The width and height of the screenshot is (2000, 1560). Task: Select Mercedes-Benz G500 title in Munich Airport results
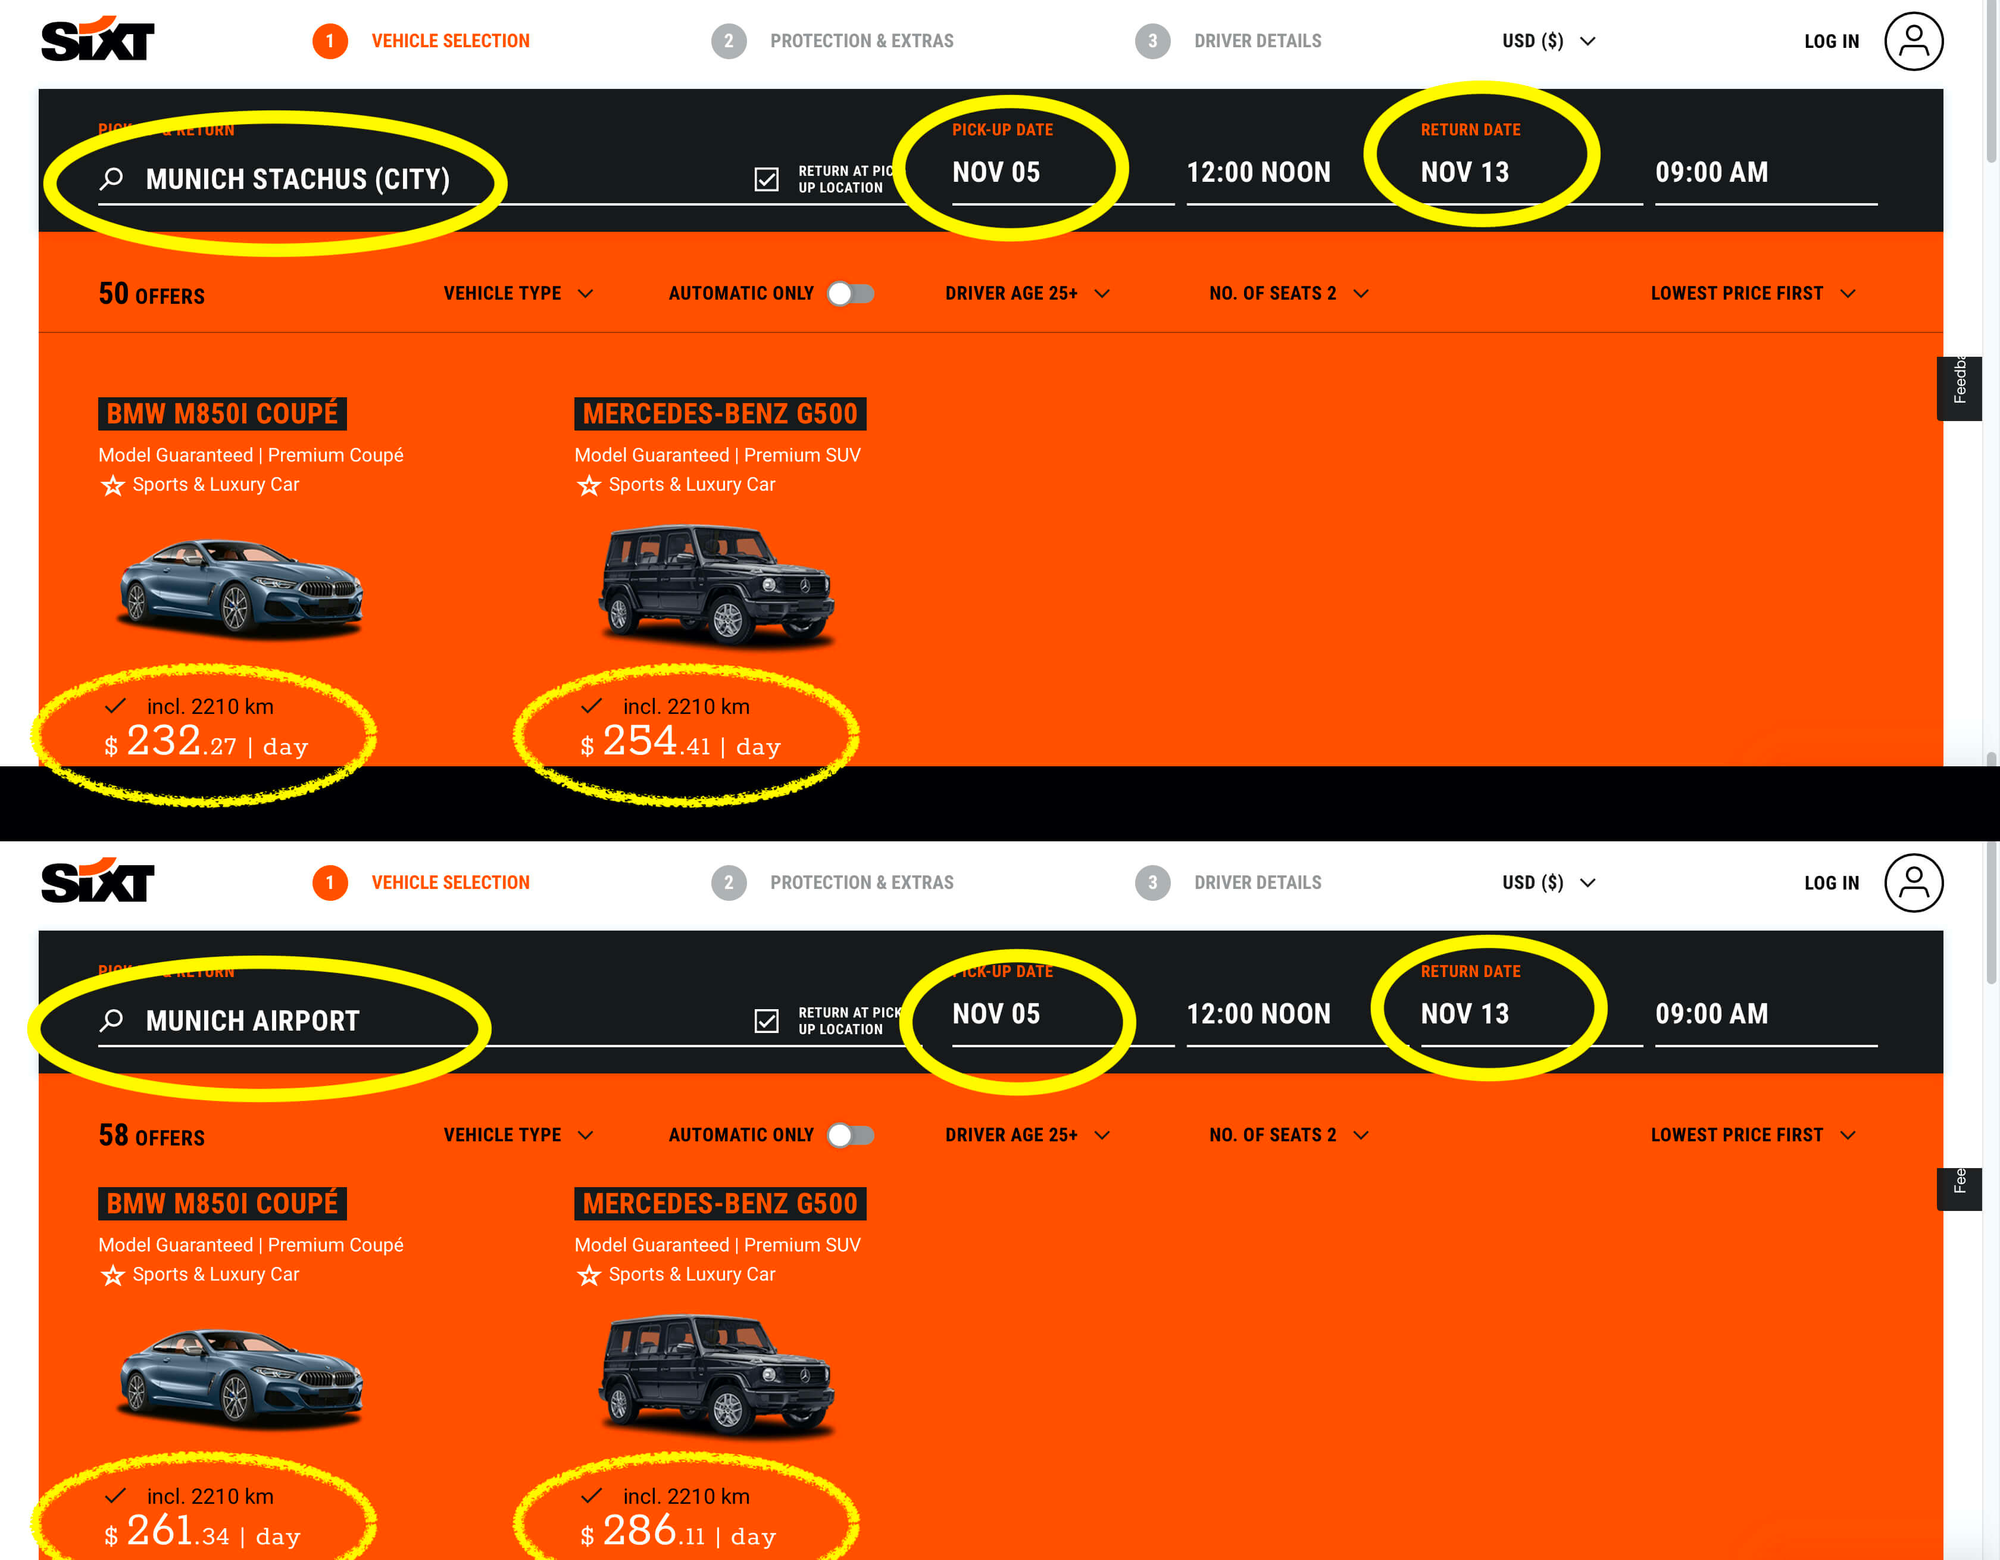[x=720, y=1203]
